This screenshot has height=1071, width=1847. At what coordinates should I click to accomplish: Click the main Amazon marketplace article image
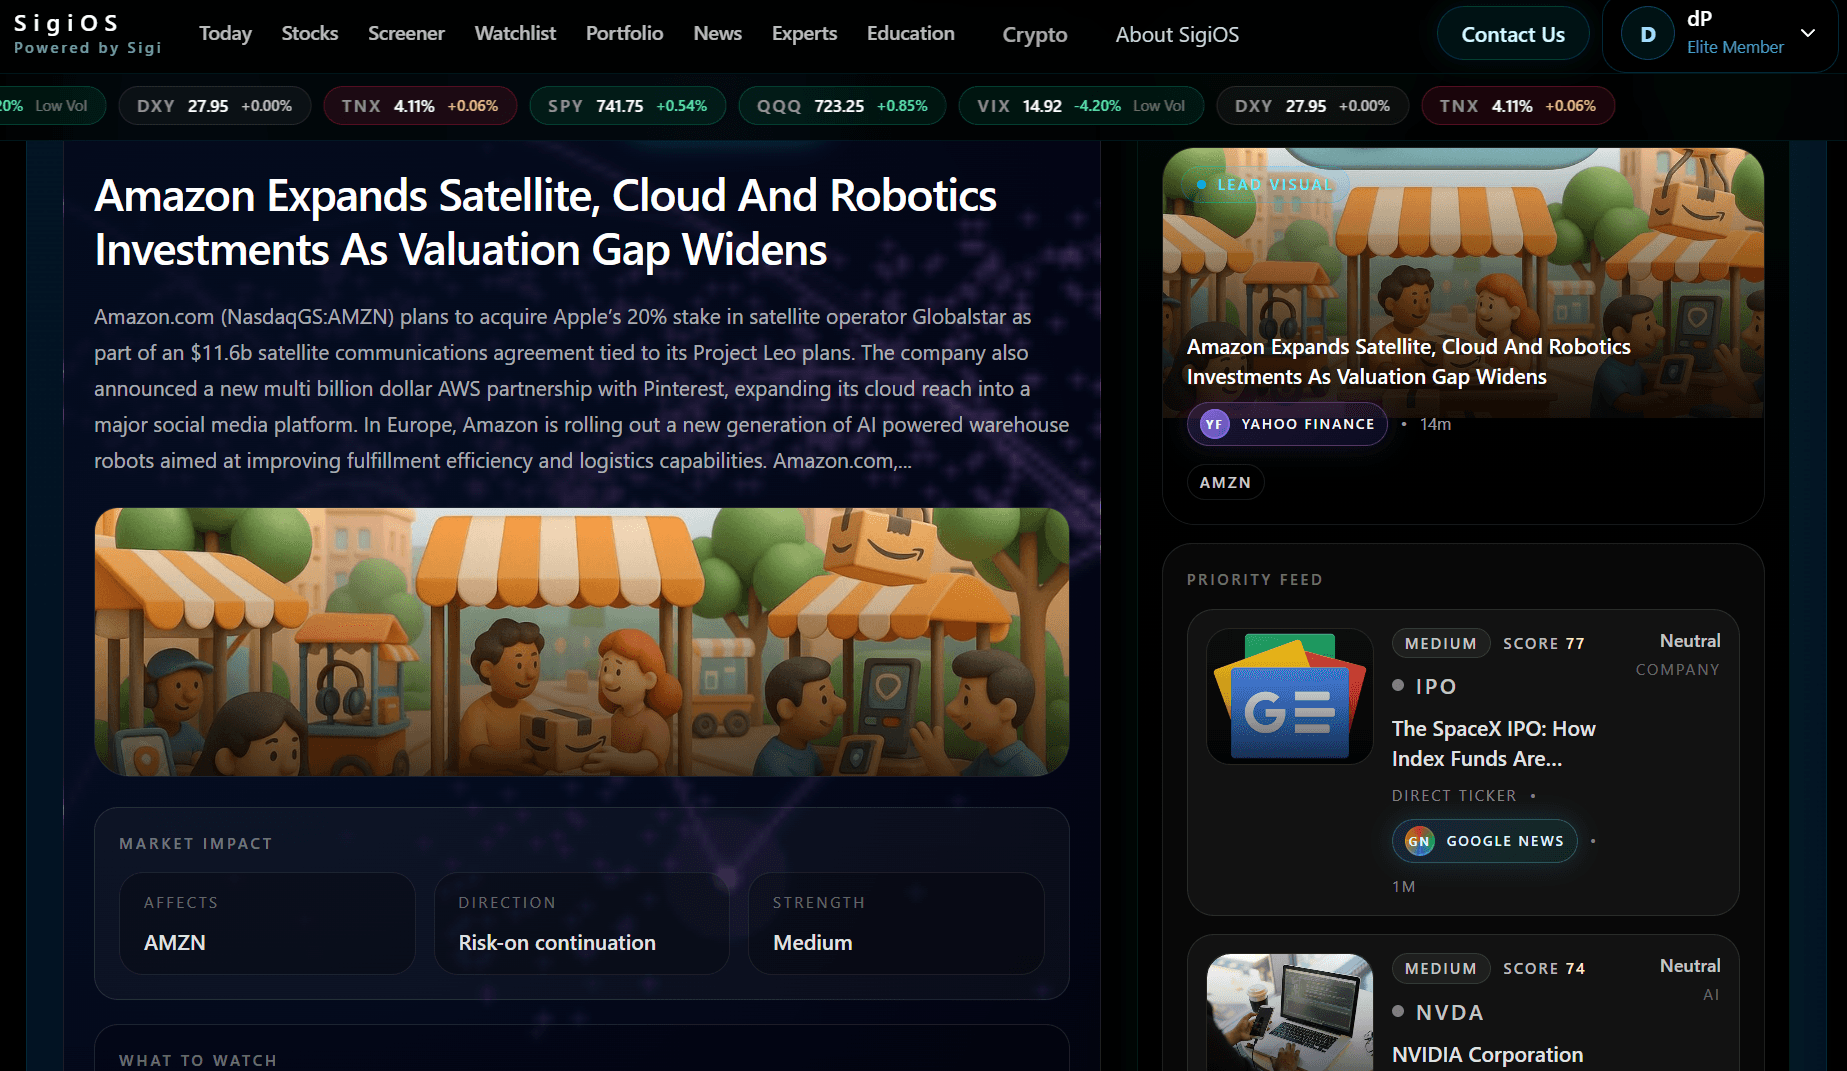[x=582, y=642]
